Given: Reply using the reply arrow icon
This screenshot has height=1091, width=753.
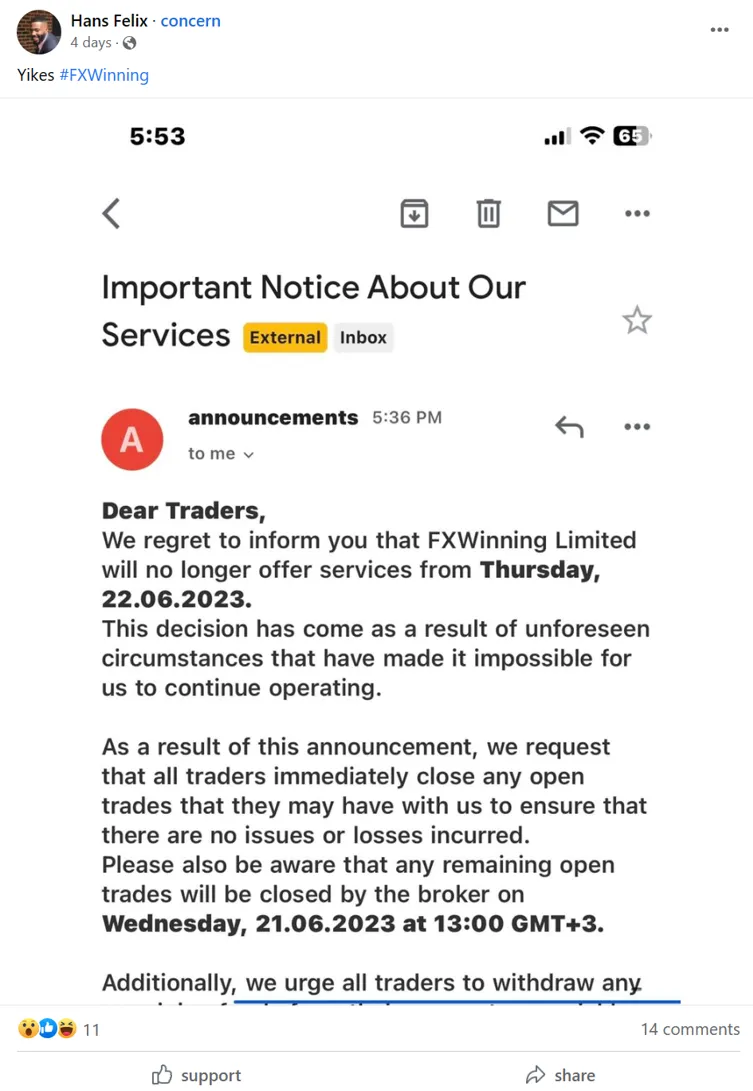Looking at the screenshot, I should [569, 427].
